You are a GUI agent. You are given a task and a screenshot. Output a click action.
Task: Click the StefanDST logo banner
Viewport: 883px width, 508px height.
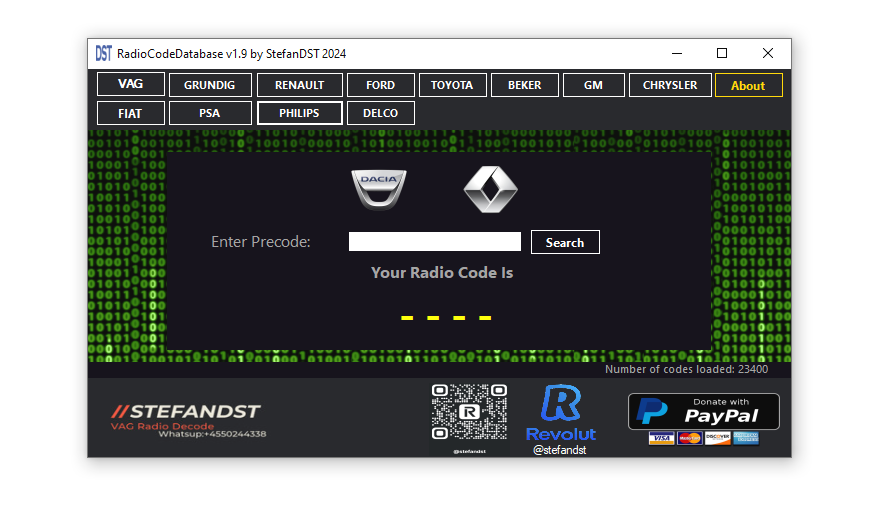(x=188, y=420)
